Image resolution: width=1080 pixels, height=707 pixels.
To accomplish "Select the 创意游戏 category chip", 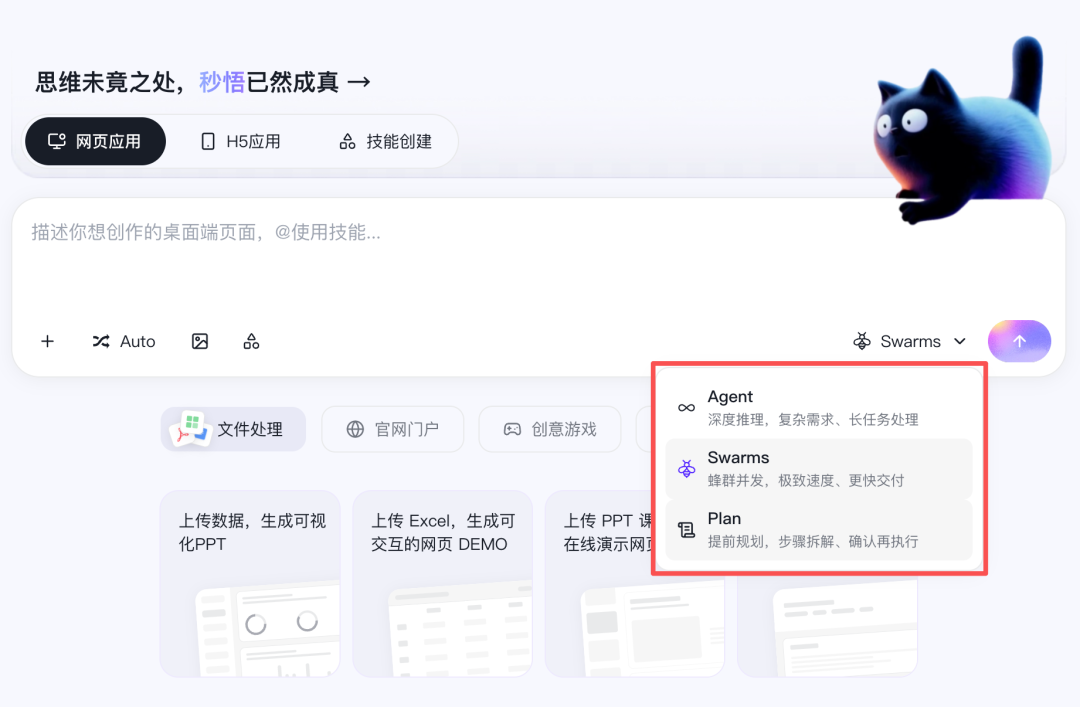I will tap(550, 429).
